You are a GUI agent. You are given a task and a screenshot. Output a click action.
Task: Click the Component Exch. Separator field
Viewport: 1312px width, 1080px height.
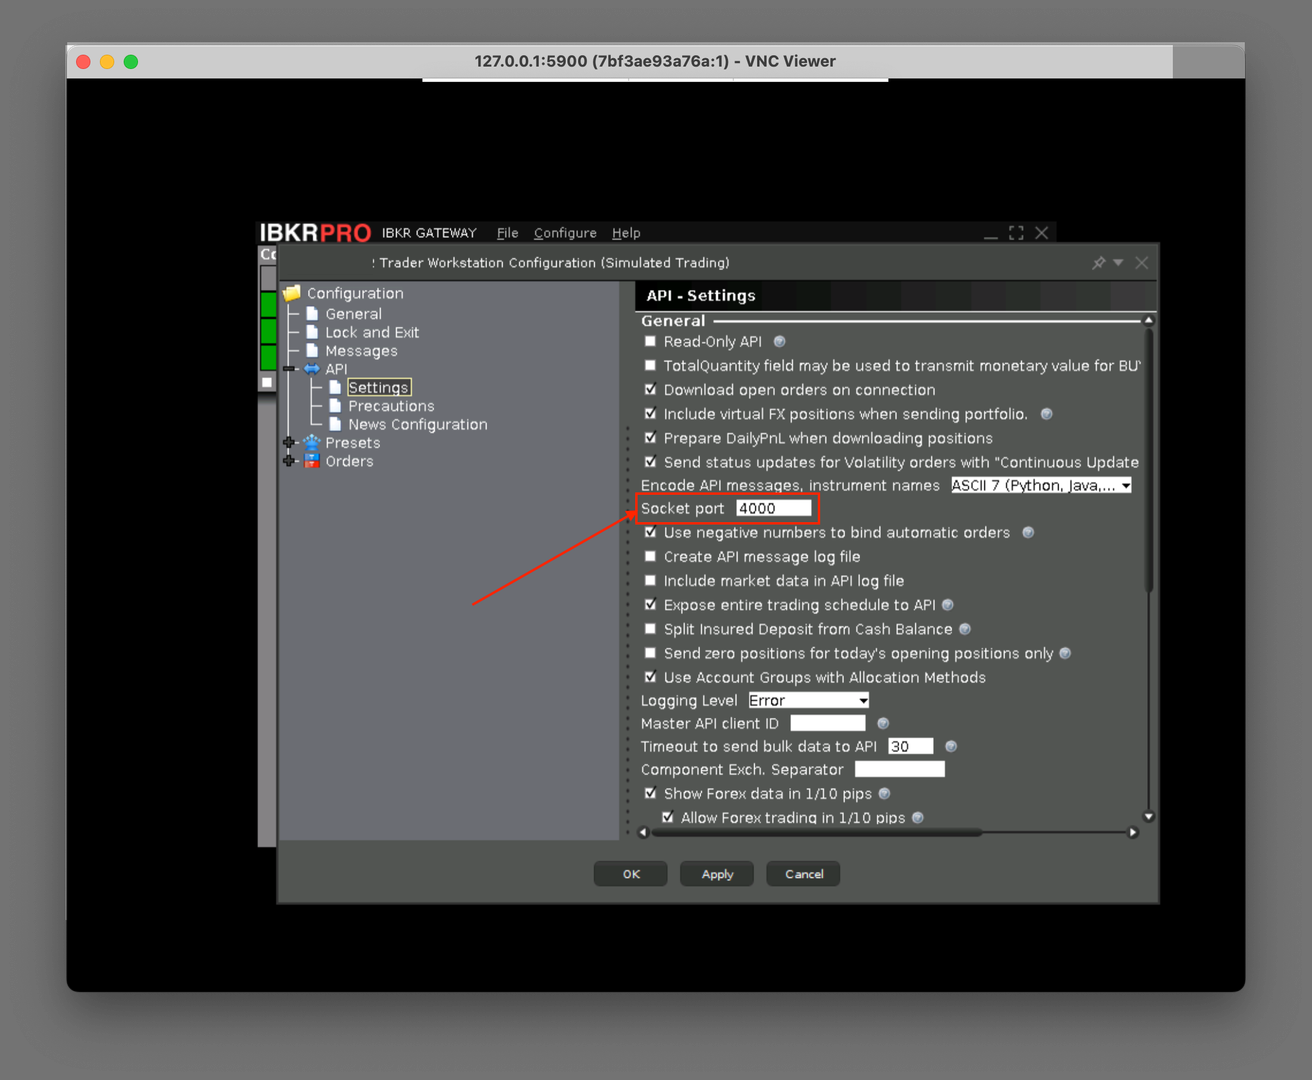point(900,769)
